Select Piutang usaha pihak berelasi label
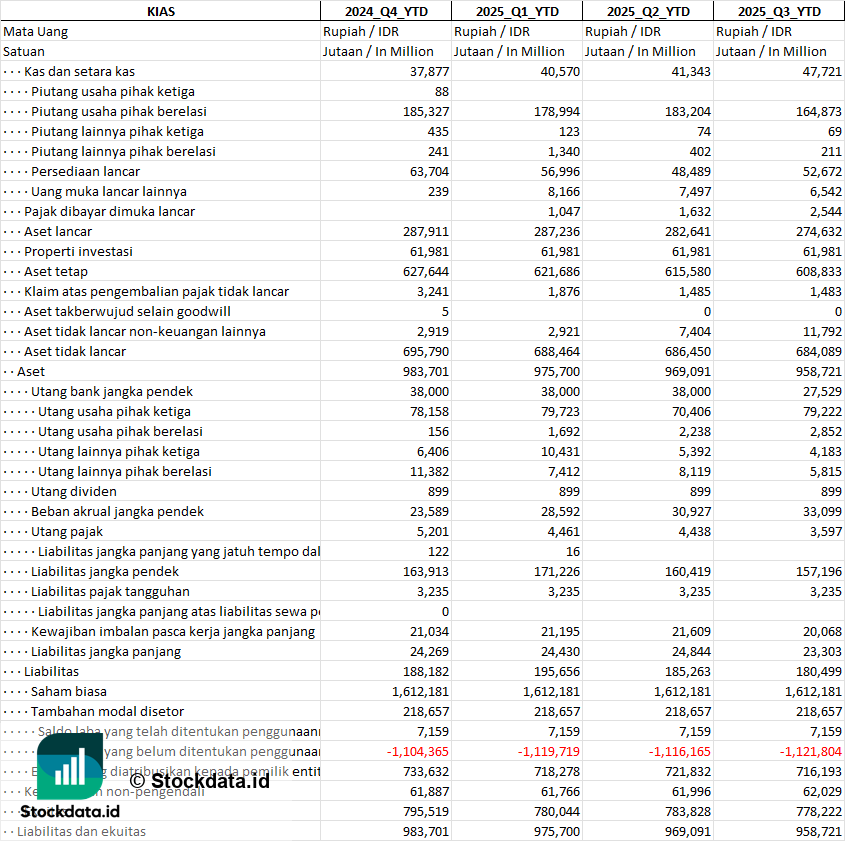Image resolution: width=845 pixels, height=841 pixels. pos(119,112)
